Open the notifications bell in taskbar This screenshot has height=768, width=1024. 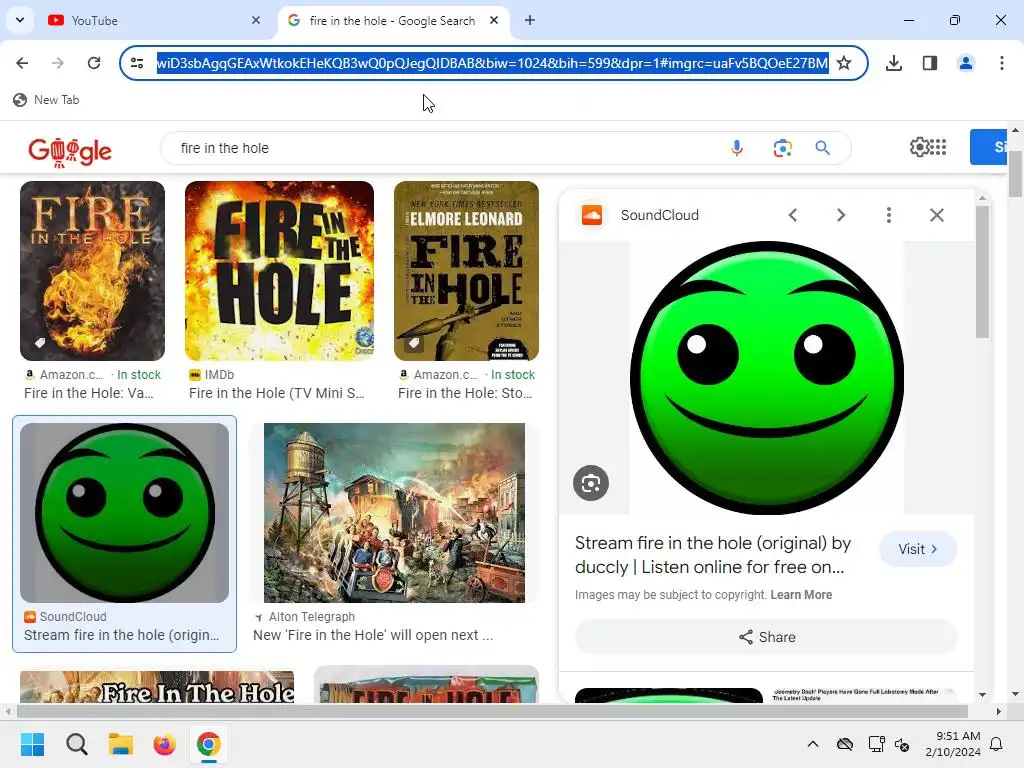997,744
